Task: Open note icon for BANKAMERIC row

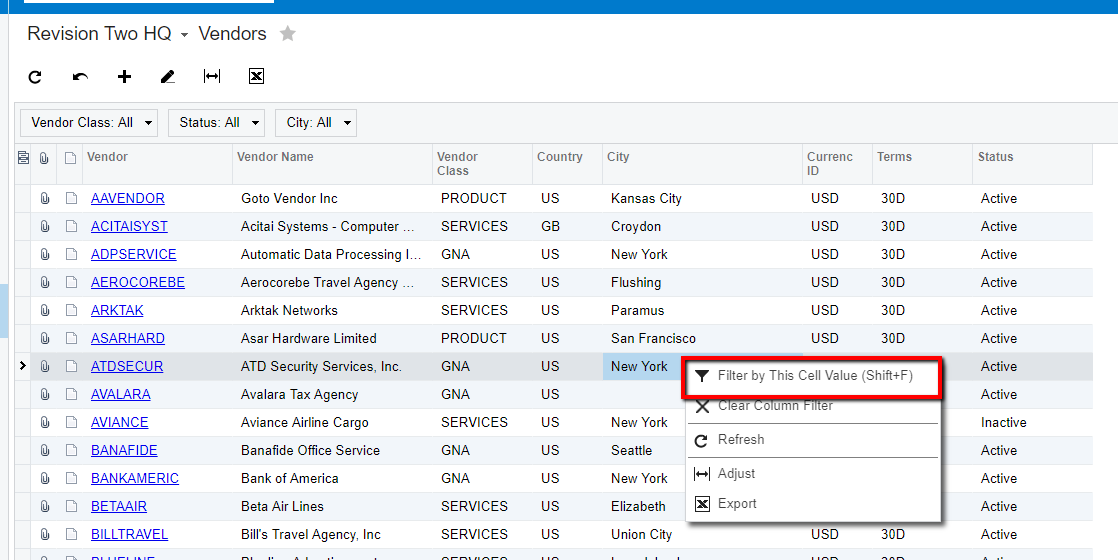Action: point(71,479)
